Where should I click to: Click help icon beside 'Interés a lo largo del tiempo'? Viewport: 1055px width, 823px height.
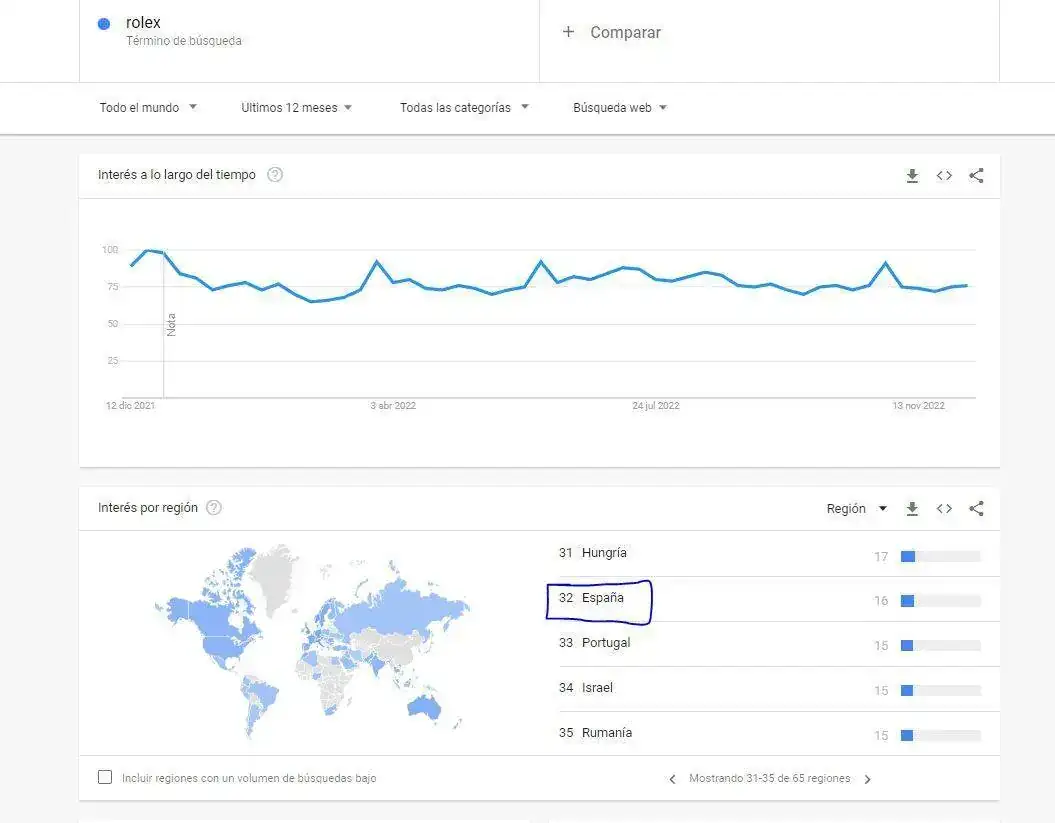[275, 175]
